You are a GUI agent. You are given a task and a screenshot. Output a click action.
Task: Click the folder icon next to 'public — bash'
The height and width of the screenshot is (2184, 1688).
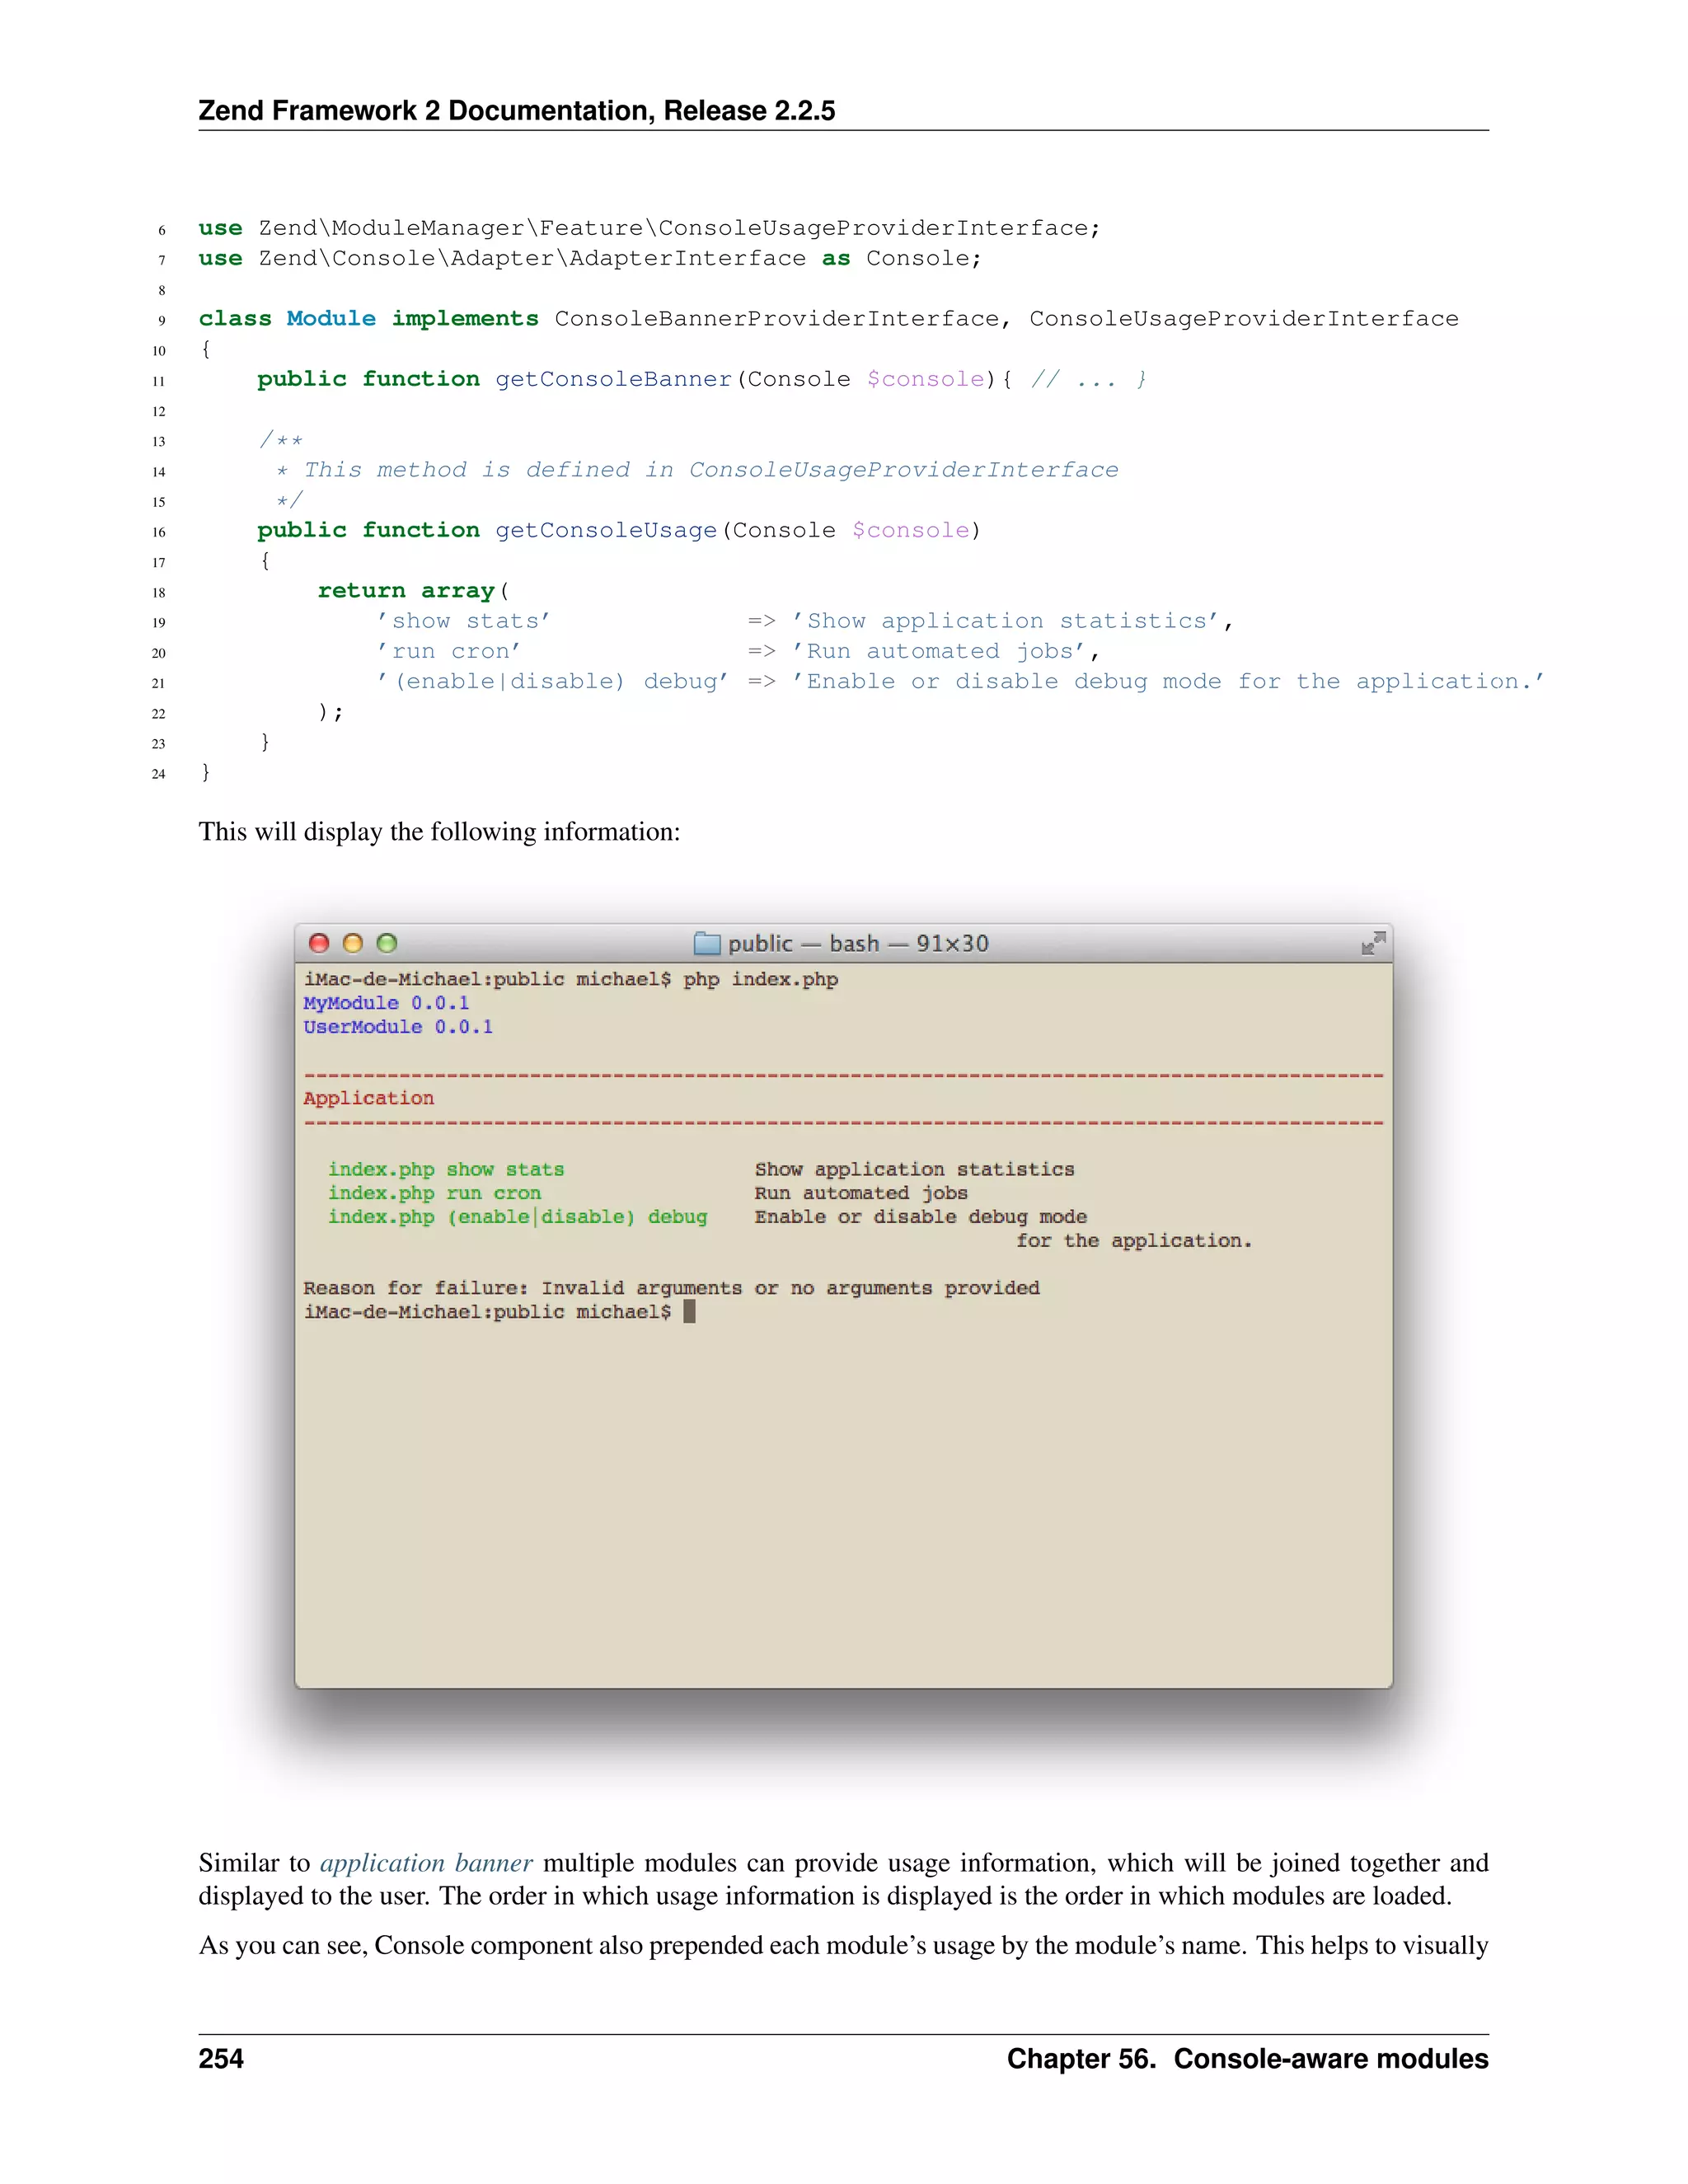(707, 943)
